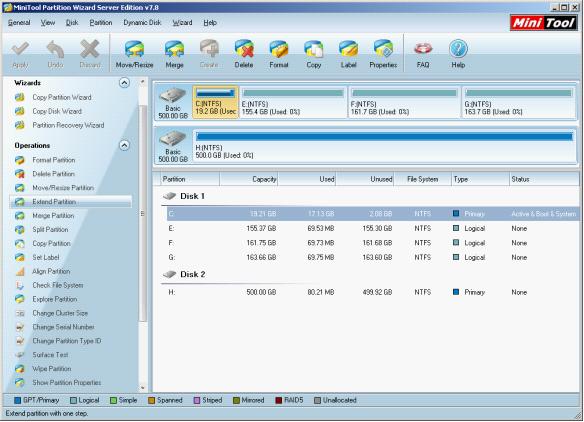The width and height of the screenshot is (584, 422).
Task: Select C: partition block in disk map
Action: pos(215,102)
